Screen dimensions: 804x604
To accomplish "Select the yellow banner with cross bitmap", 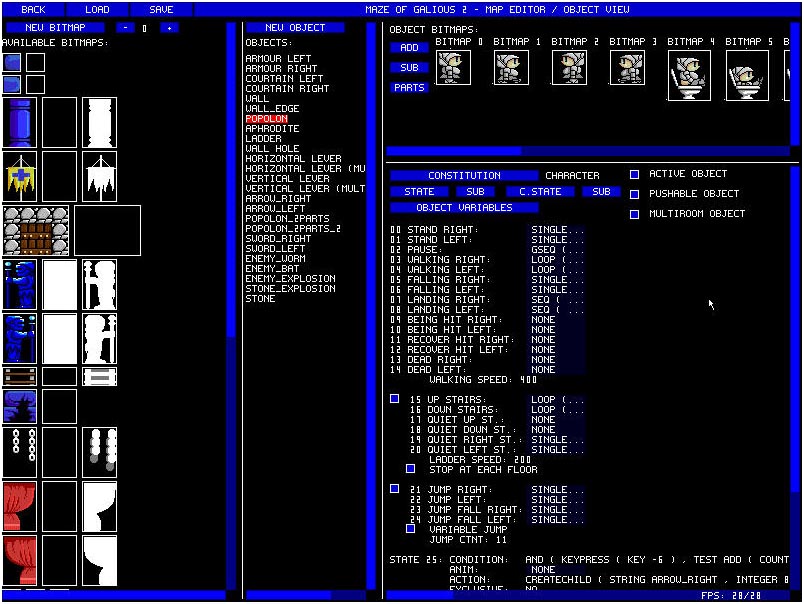I will click(19, 176).
